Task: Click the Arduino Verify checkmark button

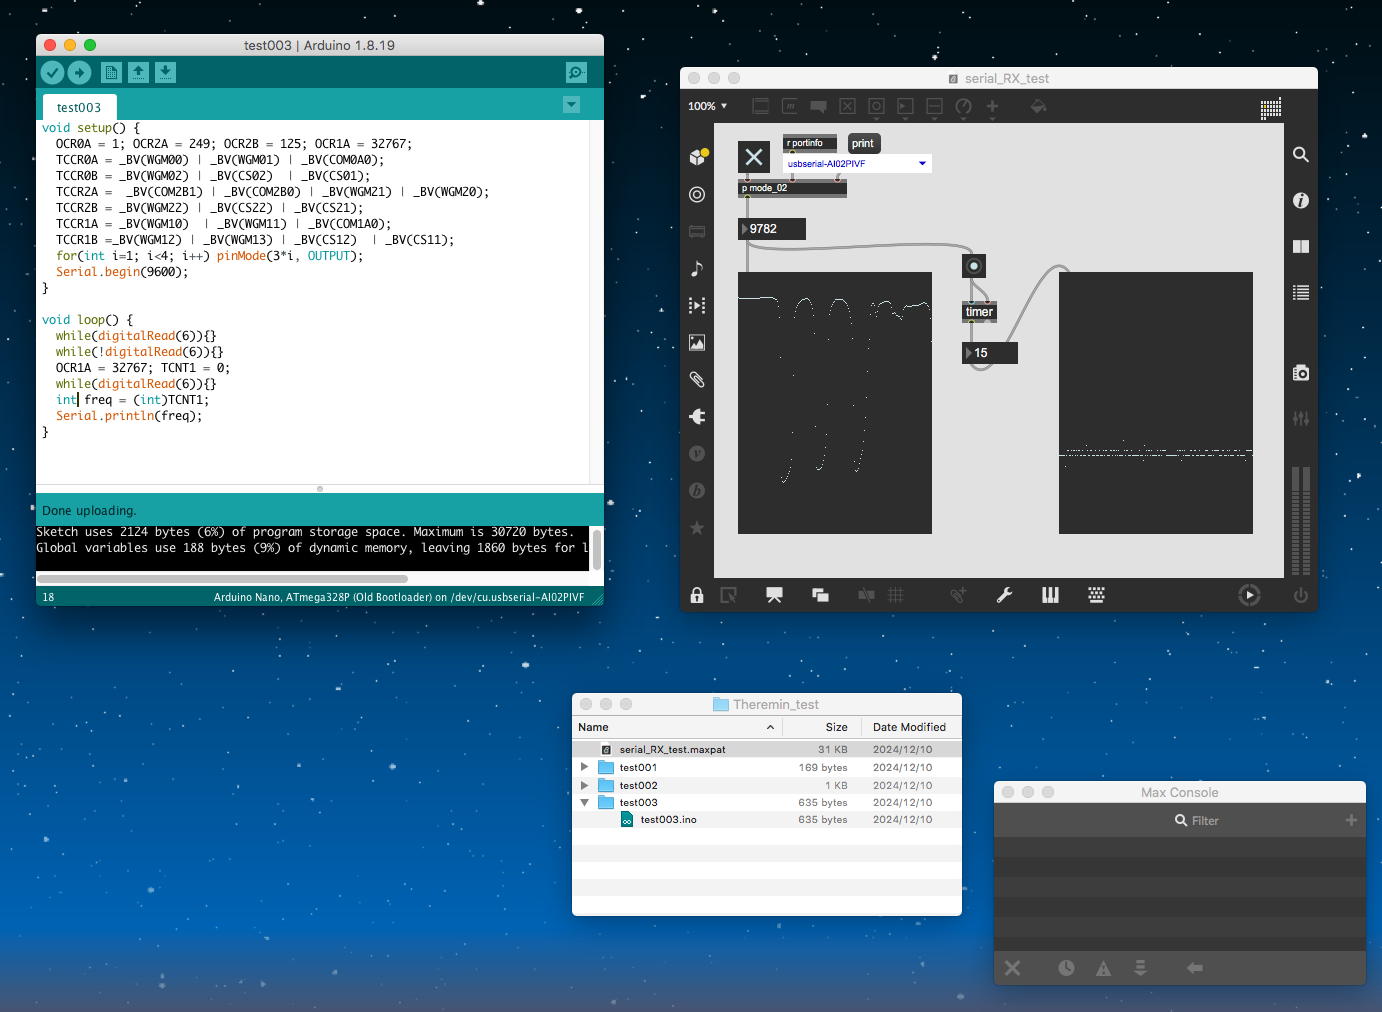Action: [x=52, y=73]
